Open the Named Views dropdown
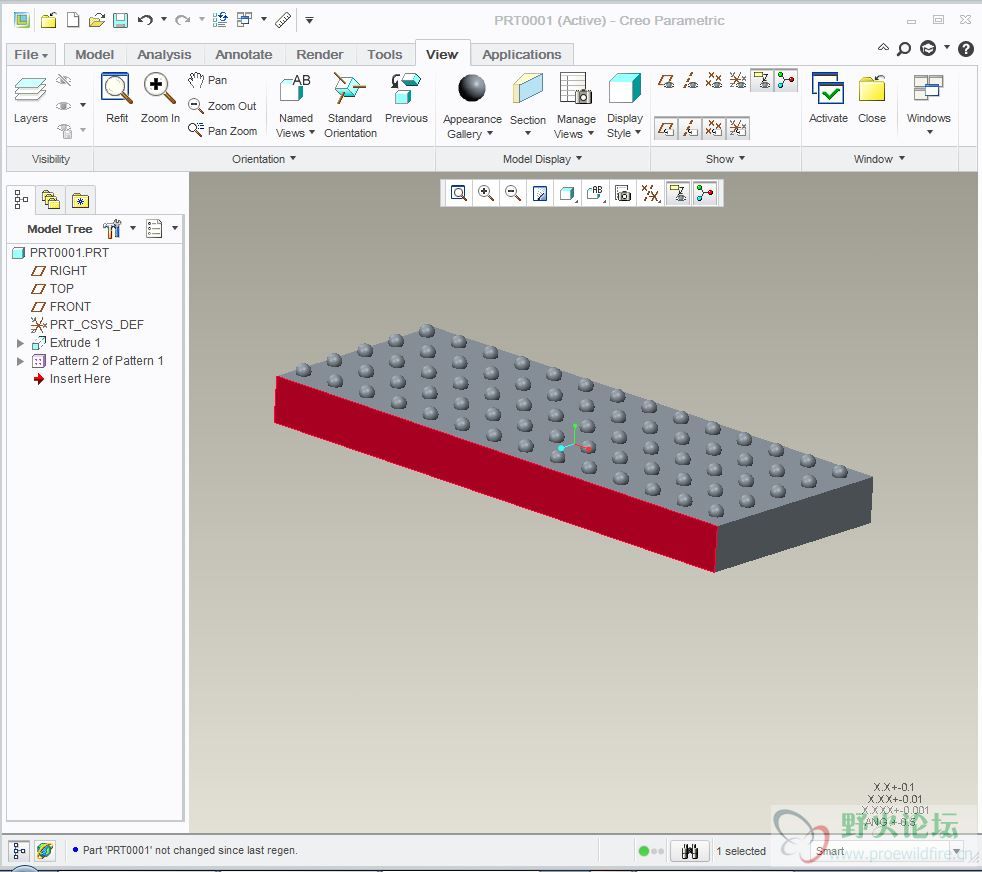This screenshot has width=982, height=872. click(295, 125)
